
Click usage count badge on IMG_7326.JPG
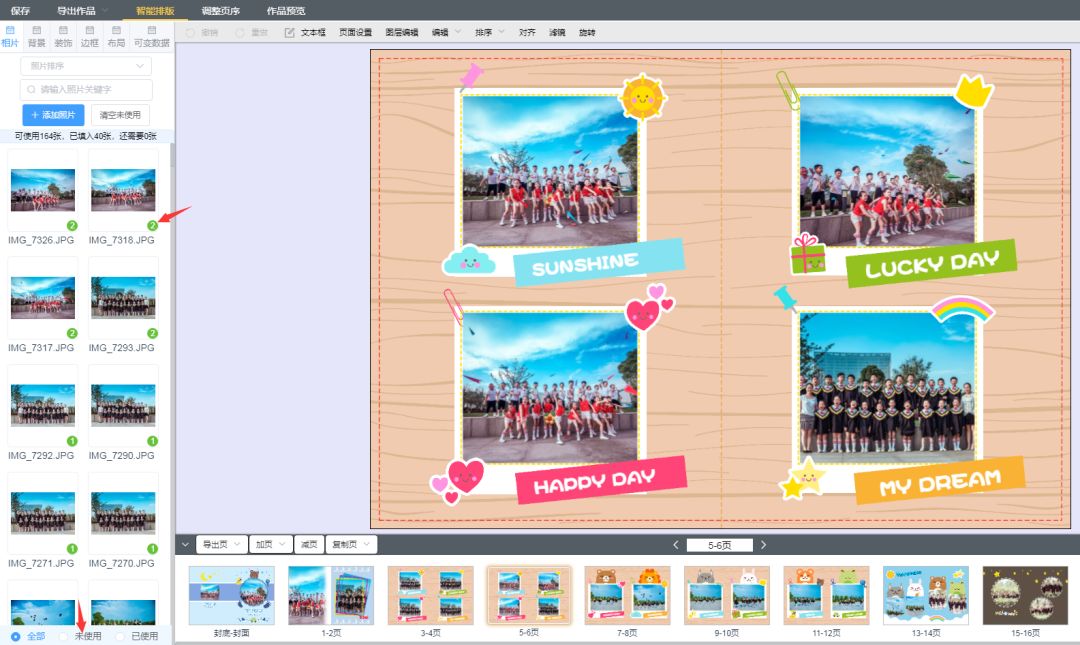pos(72,225)
